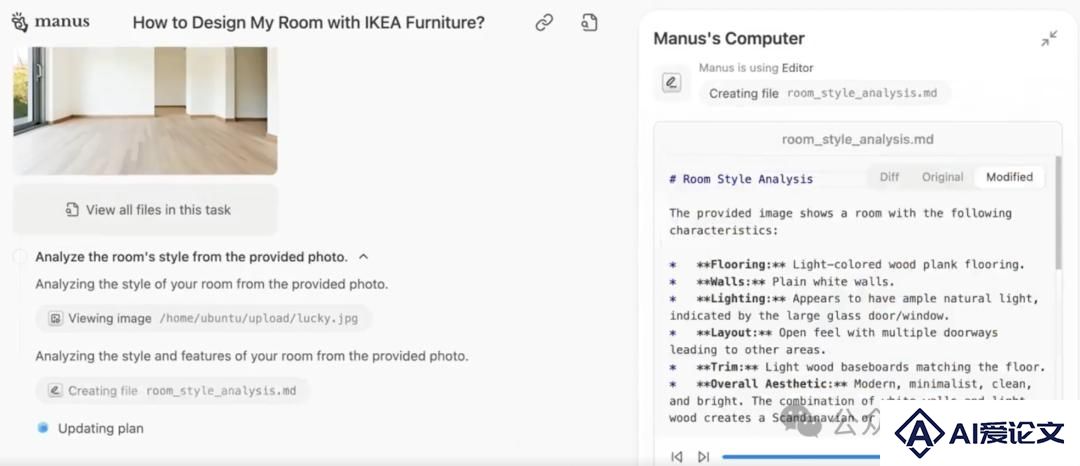
Task: Click the Editor tool icon
Action: point(671,83)
